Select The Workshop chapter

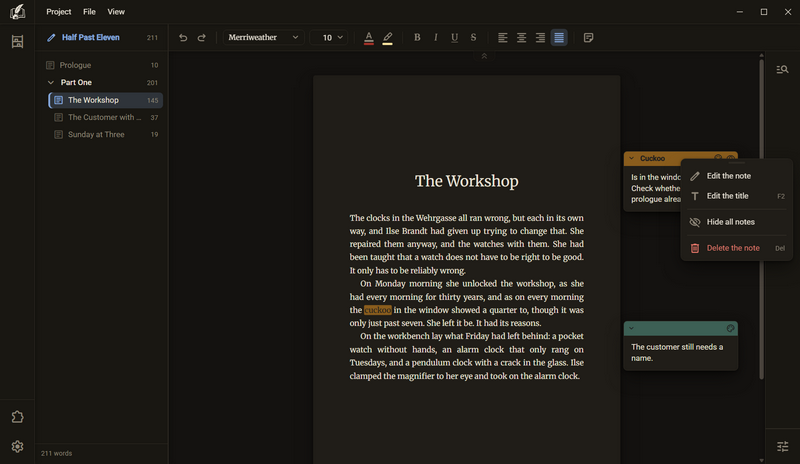[x=106, y=100]
